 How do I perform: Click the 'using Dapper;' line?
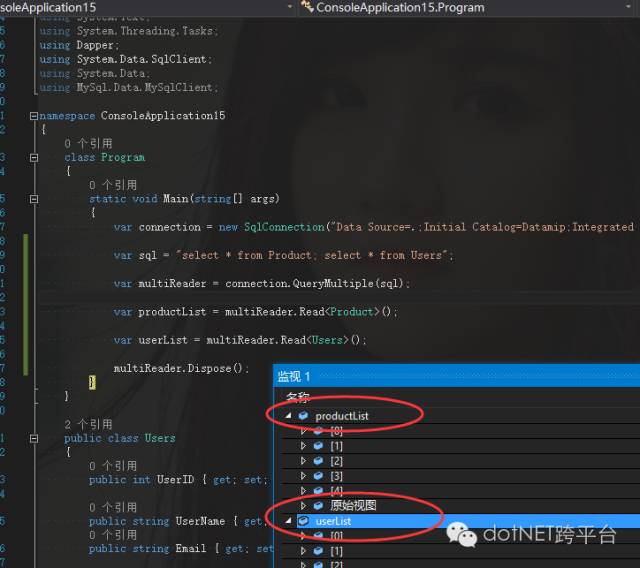(80, 45)
